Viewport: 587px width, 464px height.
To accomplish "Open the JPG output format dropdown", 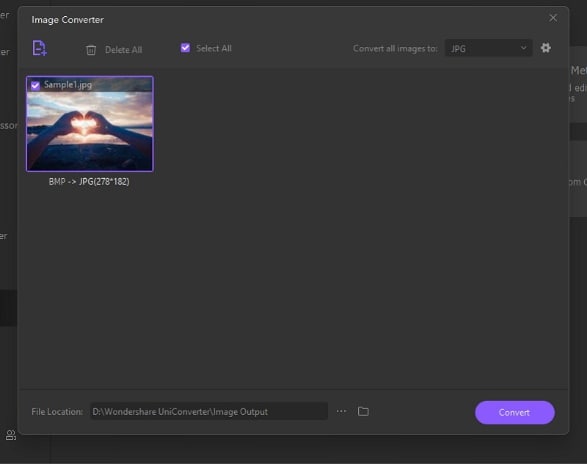I will pyautogui.click(x=488, y=48).
